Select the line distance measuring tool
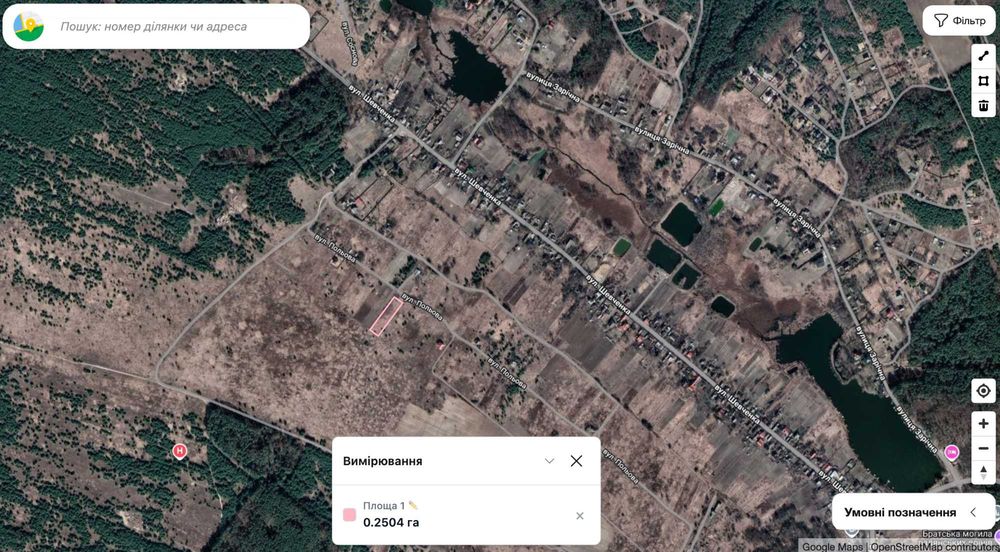The width and height of the screenshot is (1000, 552). pos(983,57)
